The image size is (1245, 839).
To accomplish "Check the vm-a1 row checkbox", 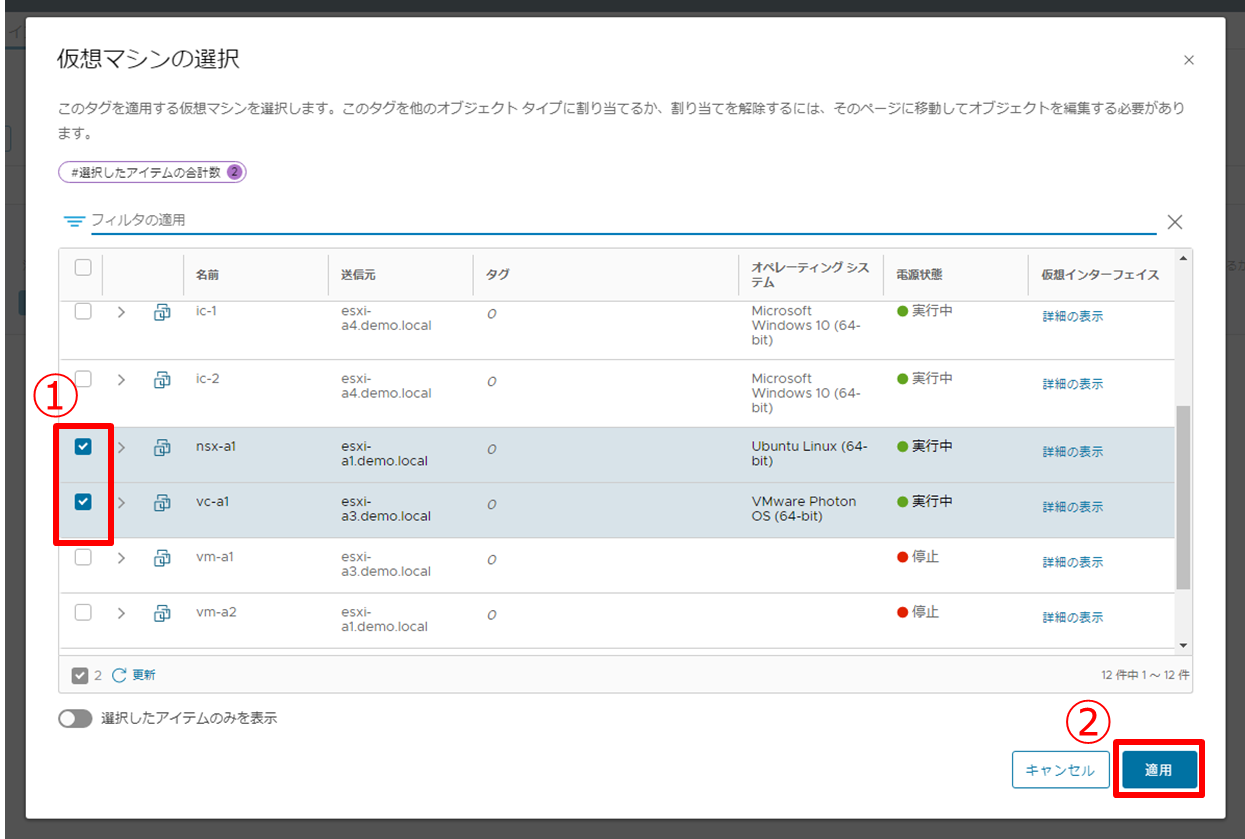I will click(83, 557).
